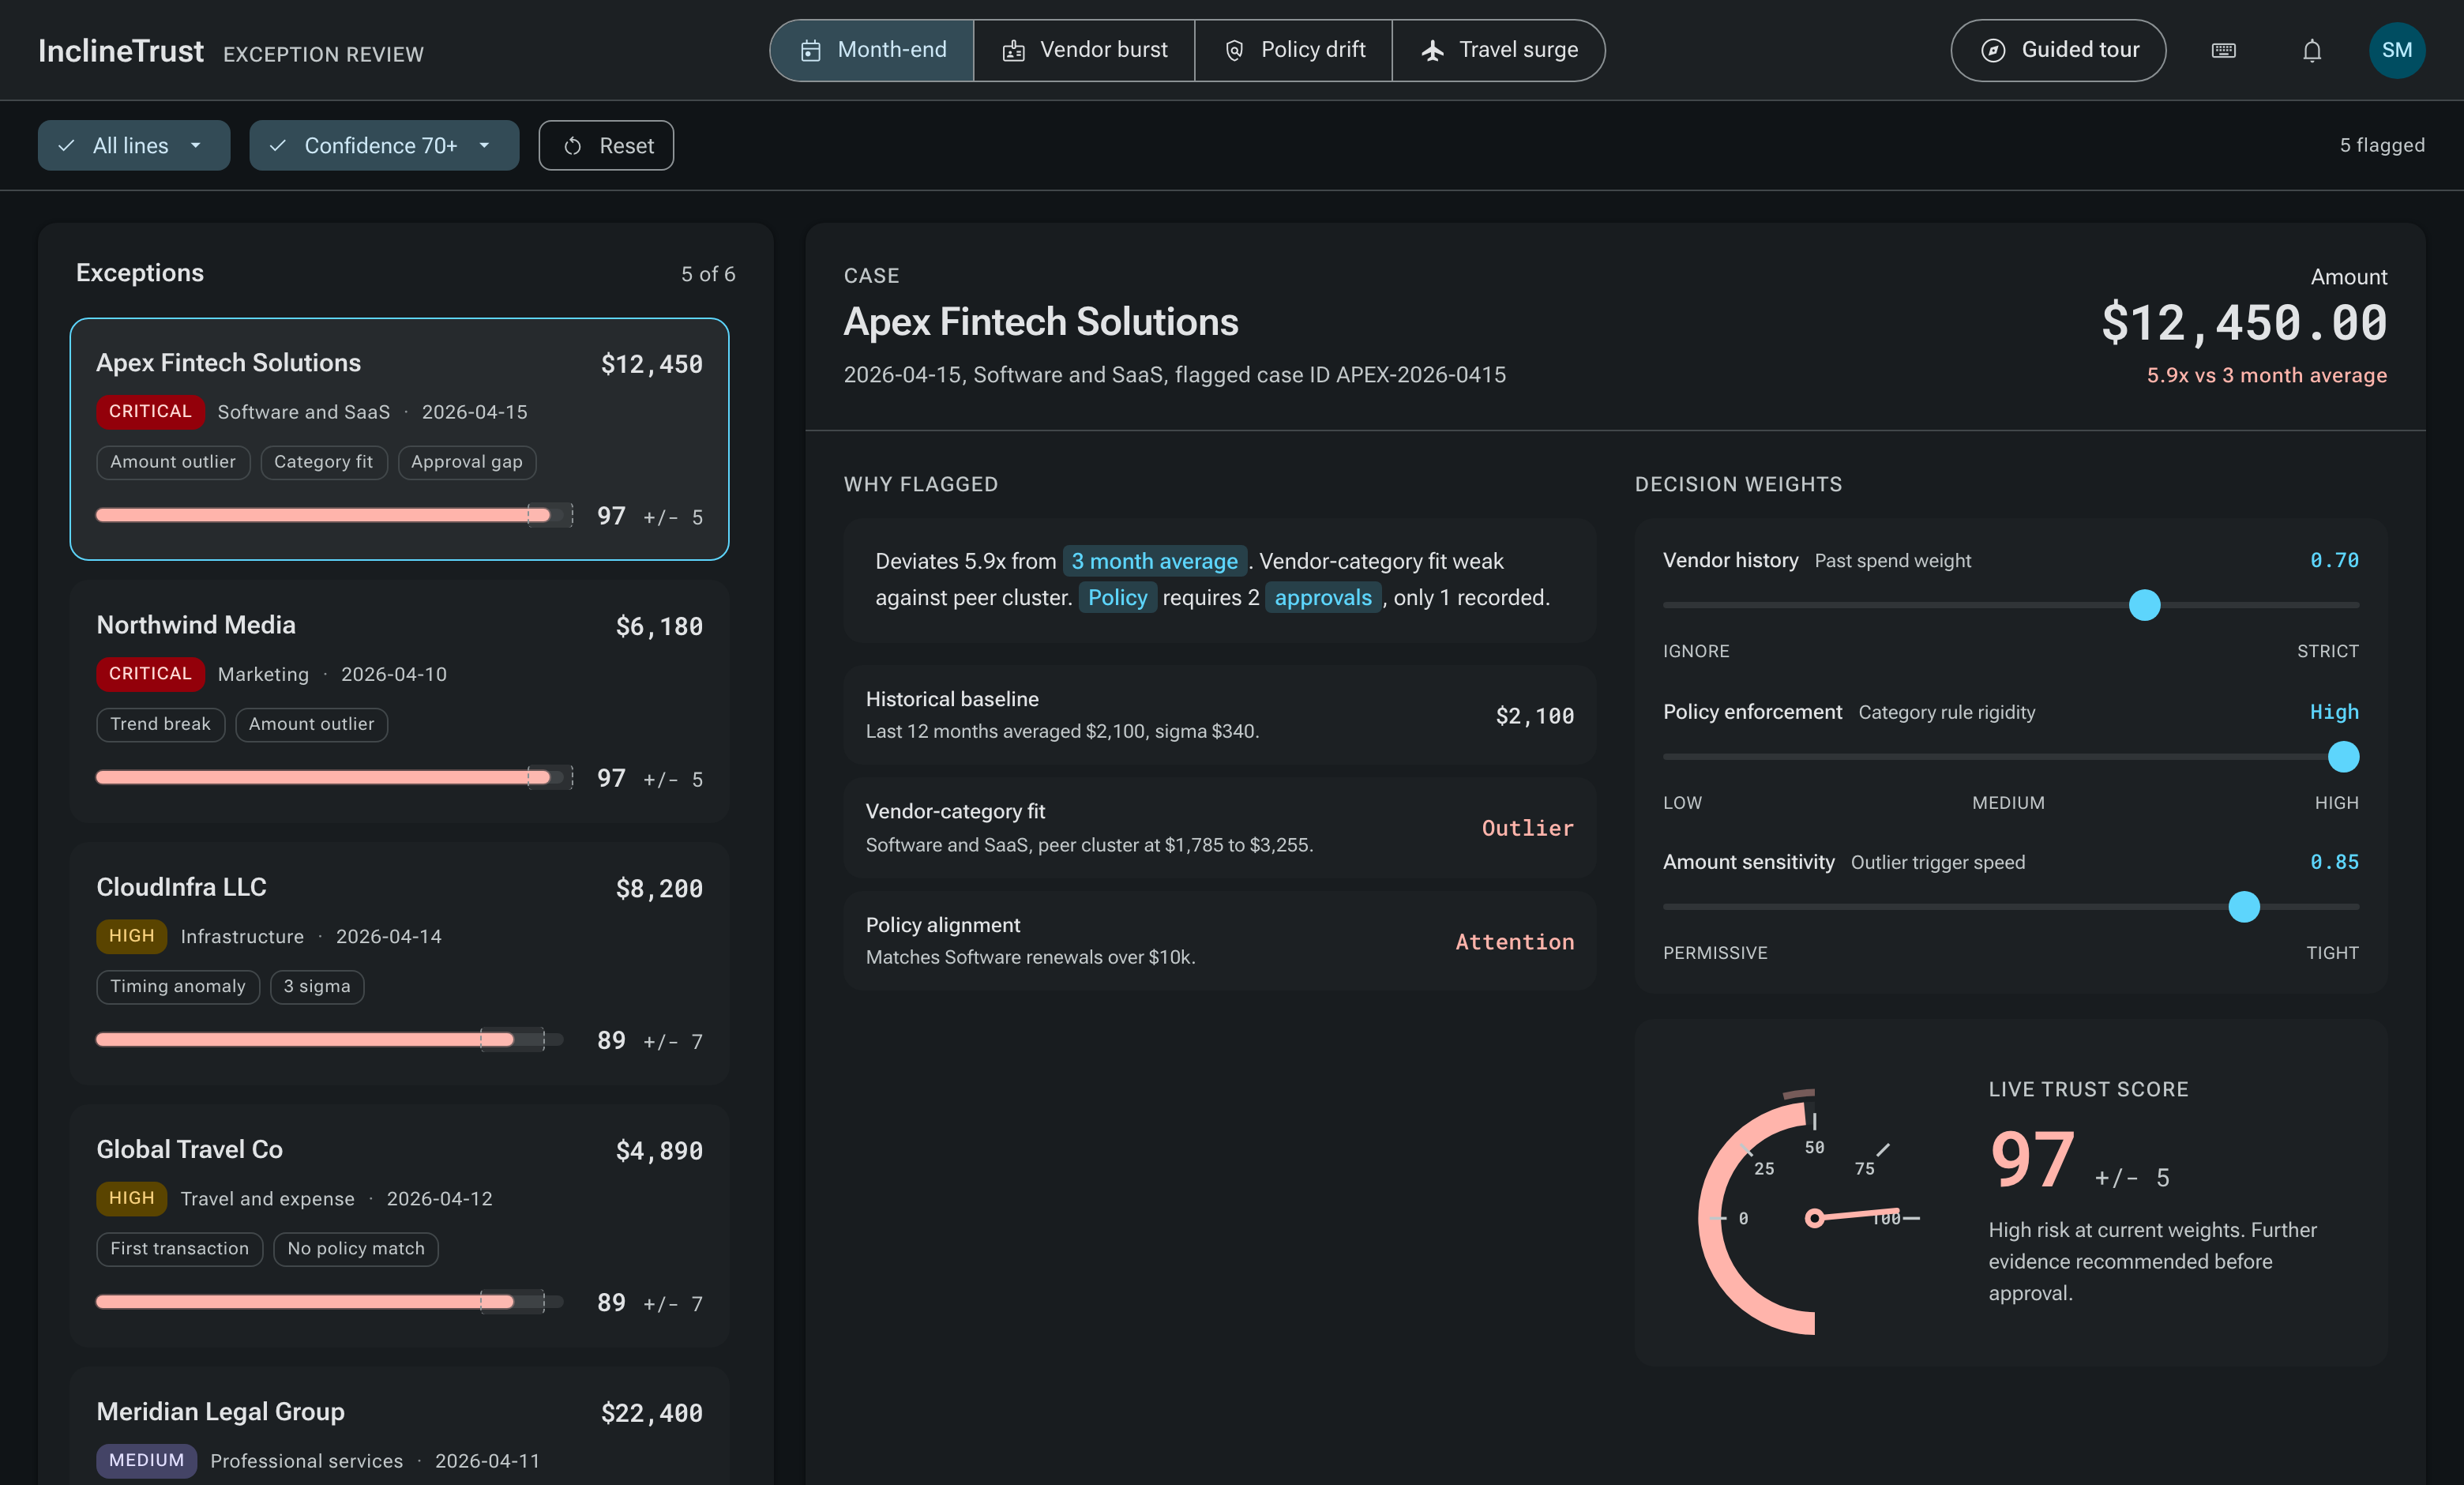Screen dimensions: 2464x1485
Task: Click the Trend break tag on Northwind
Action: [x=160, y=724]
